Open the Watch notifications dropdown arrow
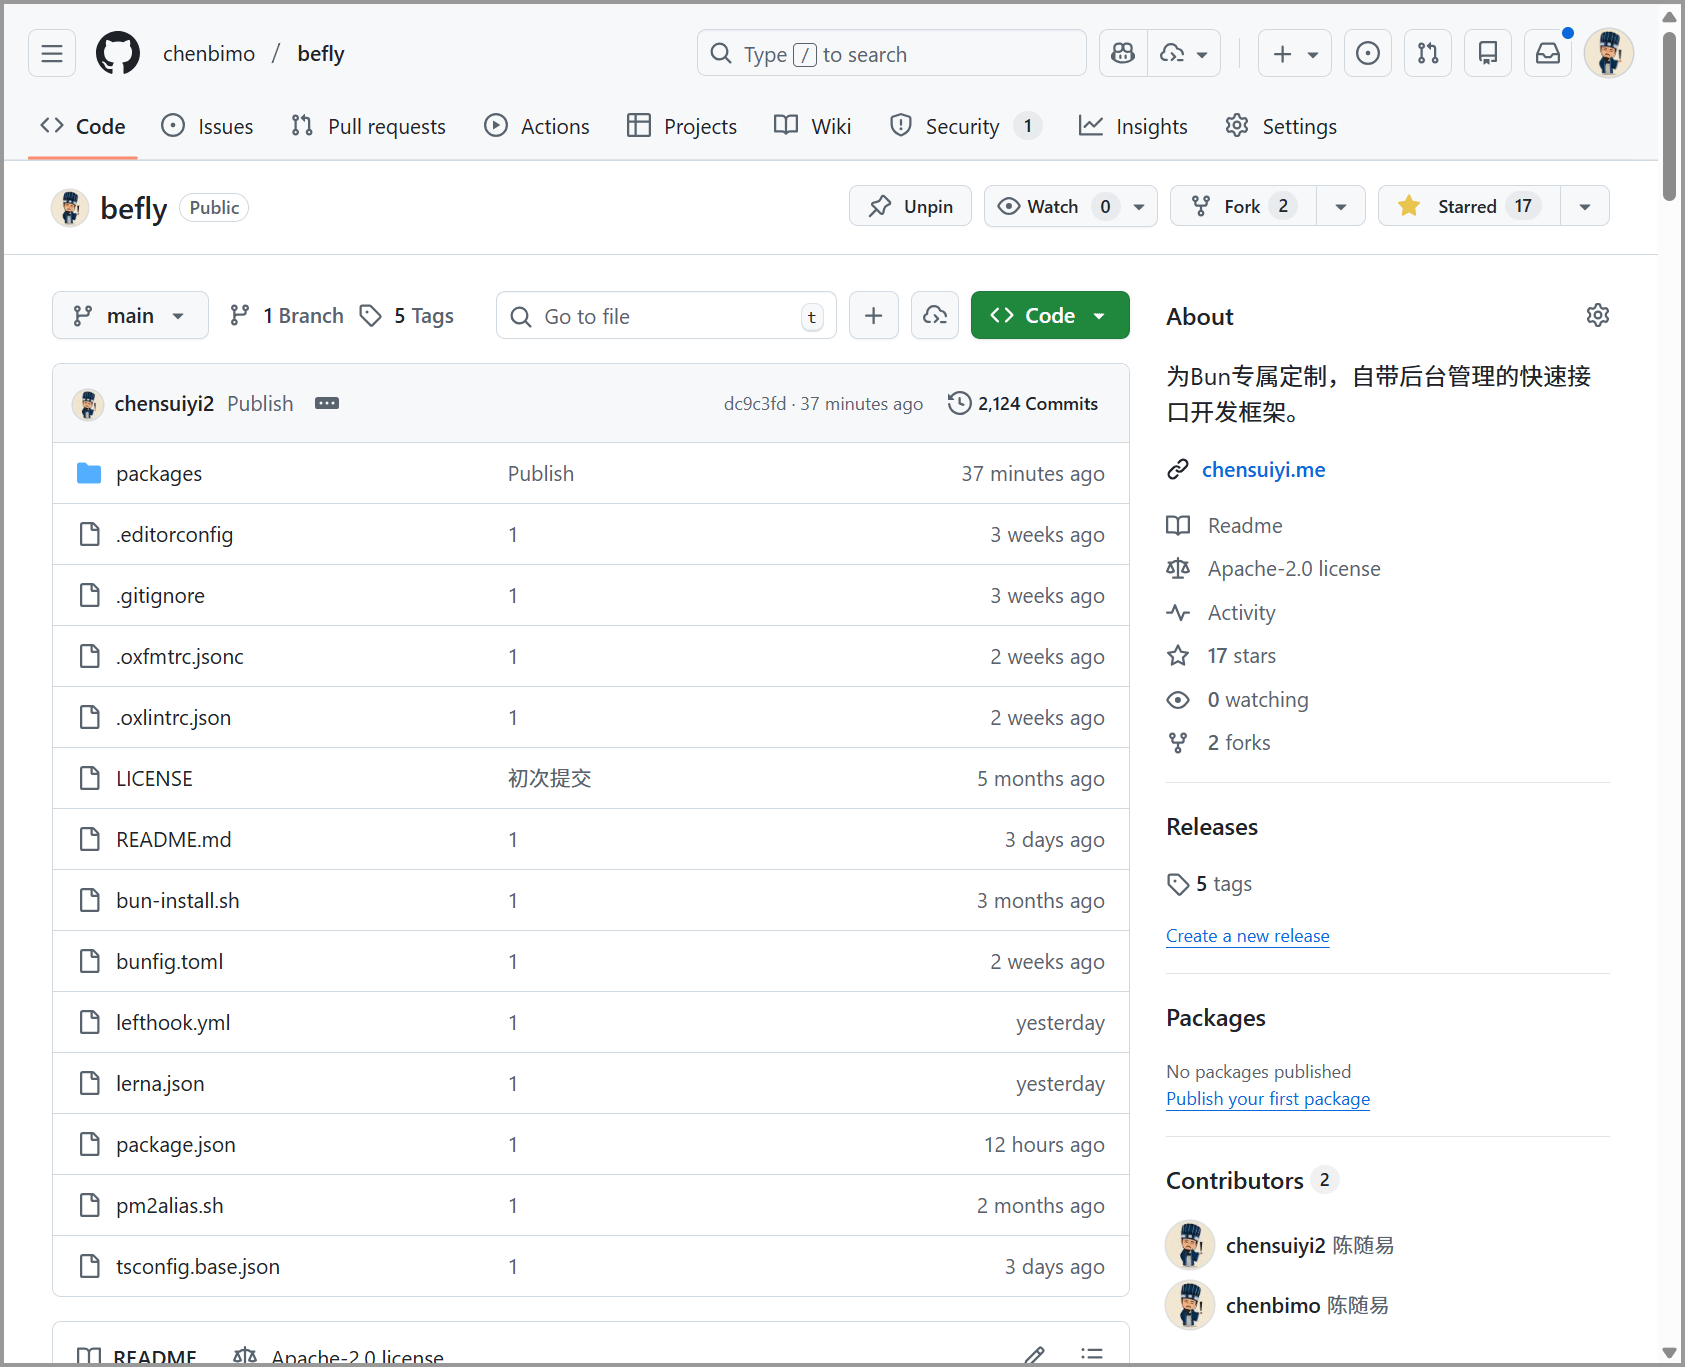 tap(1139, 207)
